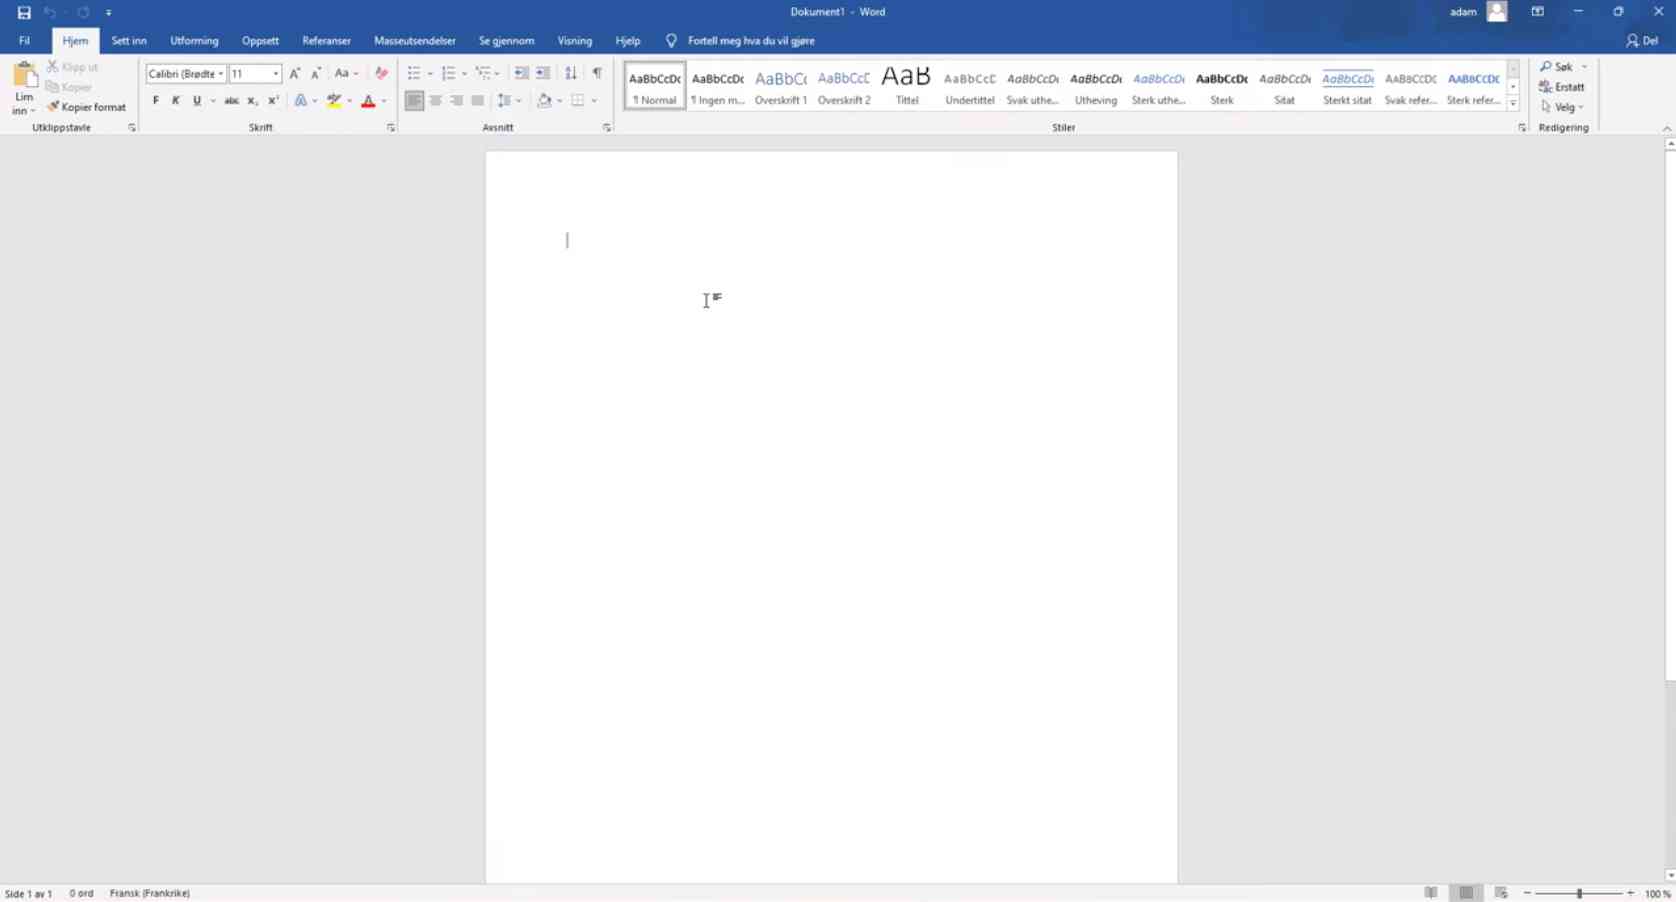The width and height of the screenshot is (1676, 902).
Task: Clear all formatting with the eraser icon
Action: (x=381, y=73)
